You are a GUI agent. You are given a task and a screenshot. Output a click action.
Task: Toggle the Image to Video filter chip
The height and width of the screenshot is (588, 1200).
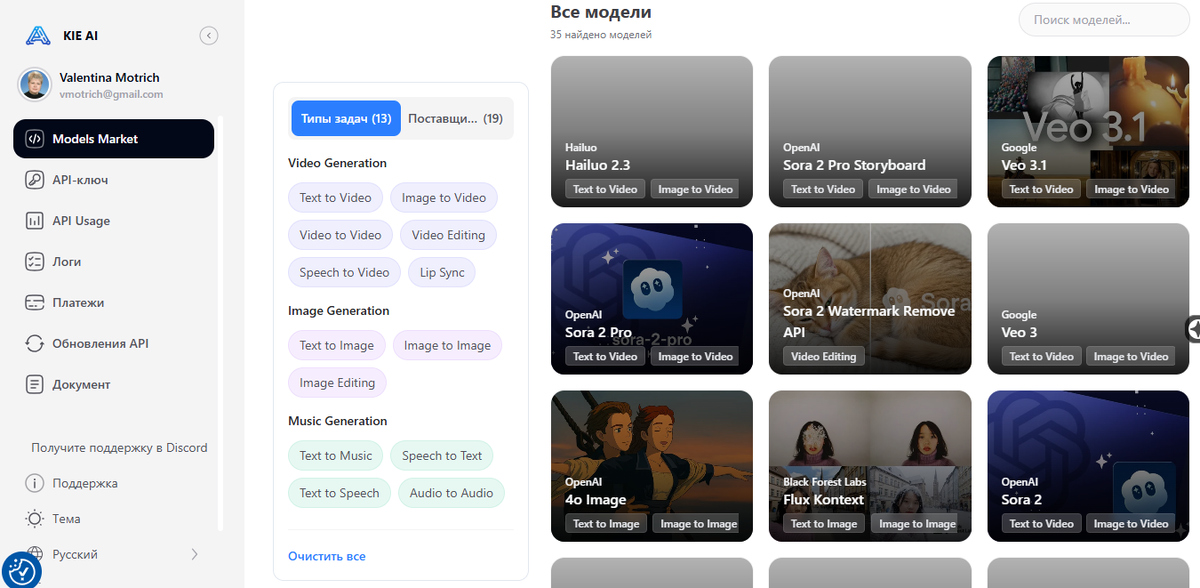(444, 198)
